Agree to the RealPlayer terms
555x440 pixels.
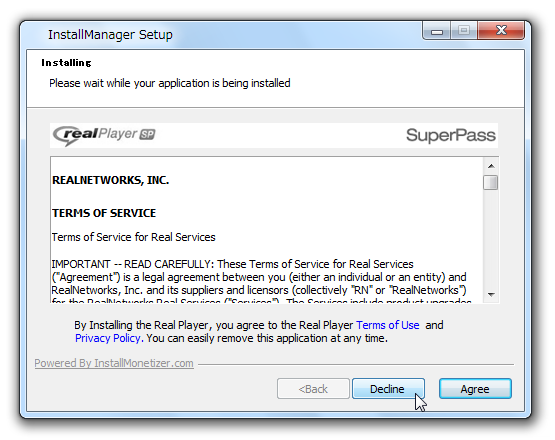pyautogui.click(x=475, y=389)
